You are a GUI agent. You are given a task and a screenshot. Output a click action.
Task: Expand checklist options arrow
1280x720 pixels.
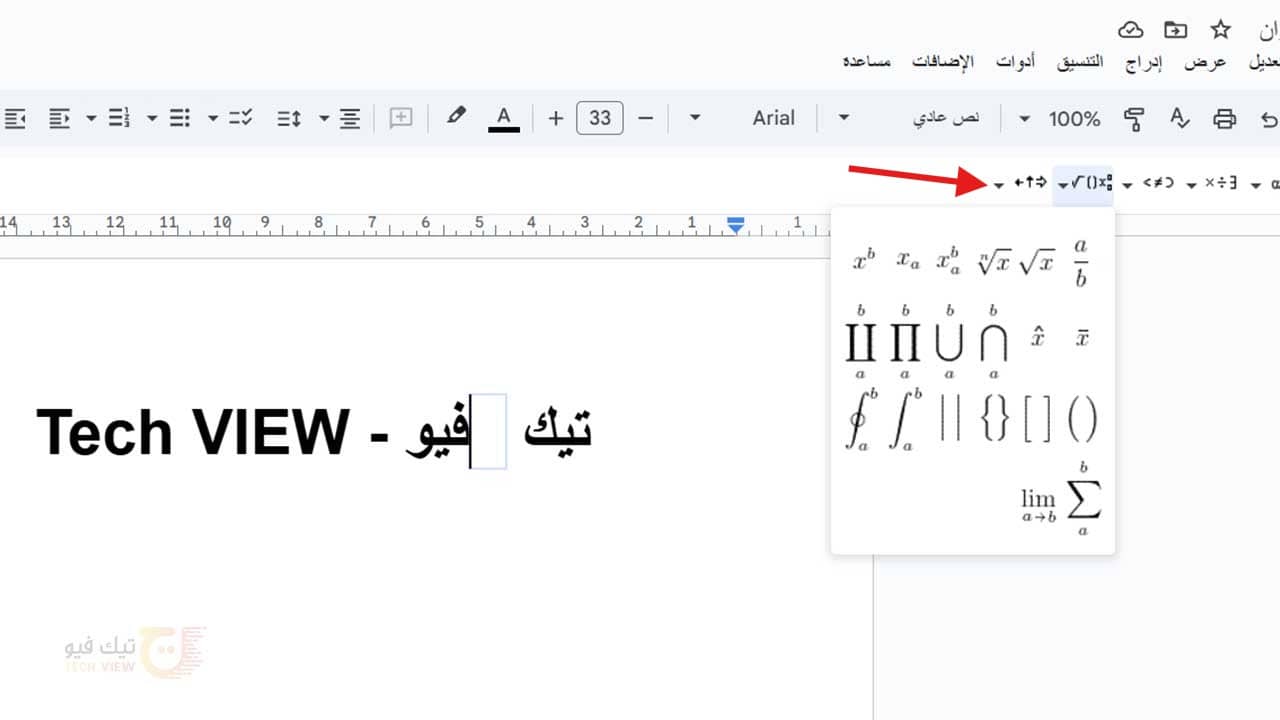click(x=213, y=118)
